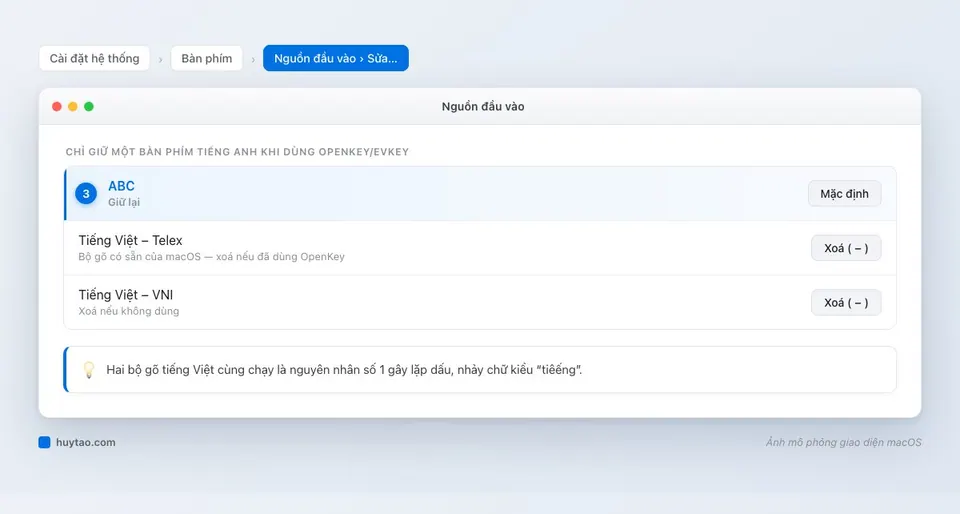Click the 'Bộ gõ có sẵn của macOS' description
Image resolution: width=960 pixels, height=514 pixels.
211,256
